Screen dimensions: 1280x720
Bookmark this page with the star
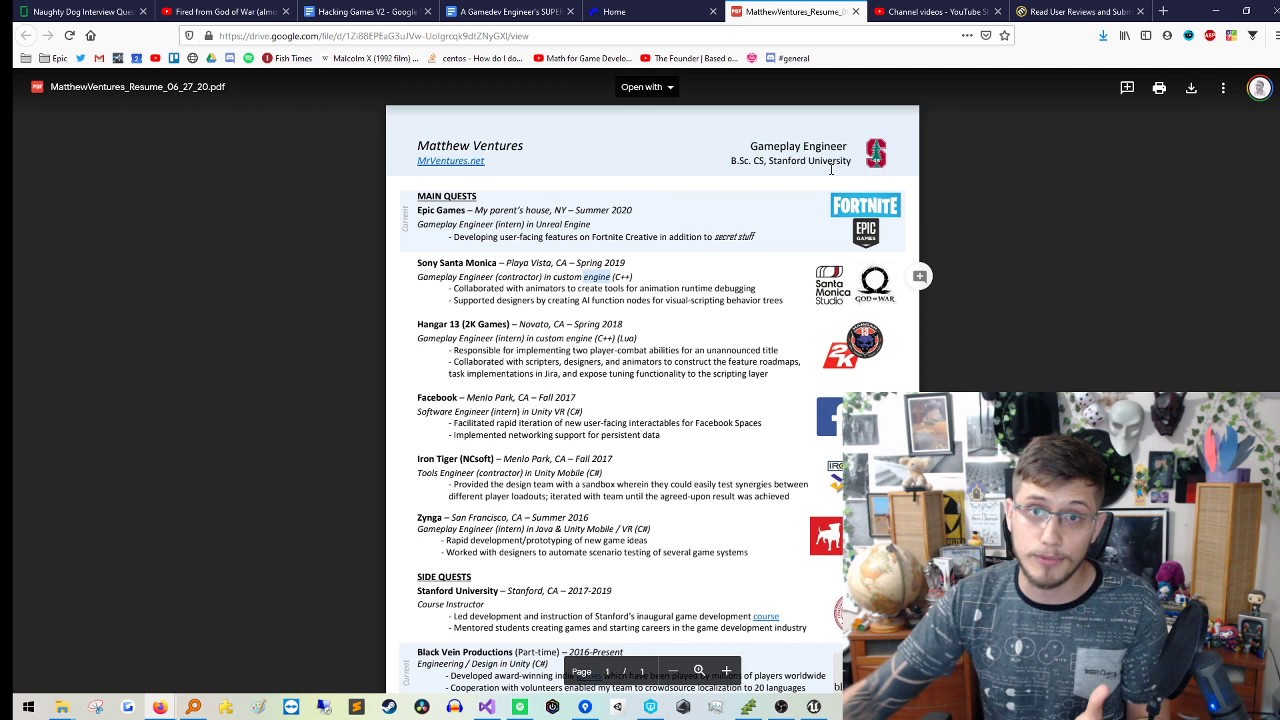1004,35
